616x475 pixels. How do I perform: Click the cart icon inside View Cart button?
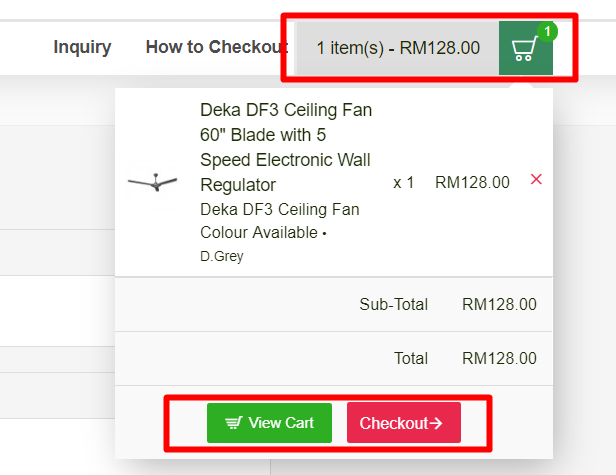click(x=234, y=423)
